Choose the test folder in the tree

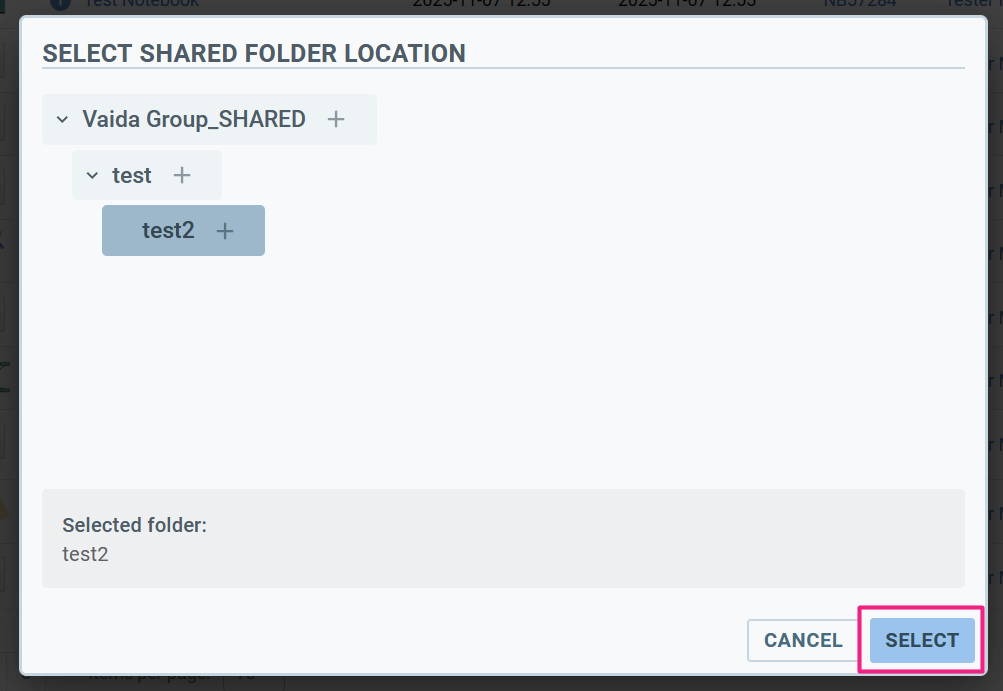point(131,175)
